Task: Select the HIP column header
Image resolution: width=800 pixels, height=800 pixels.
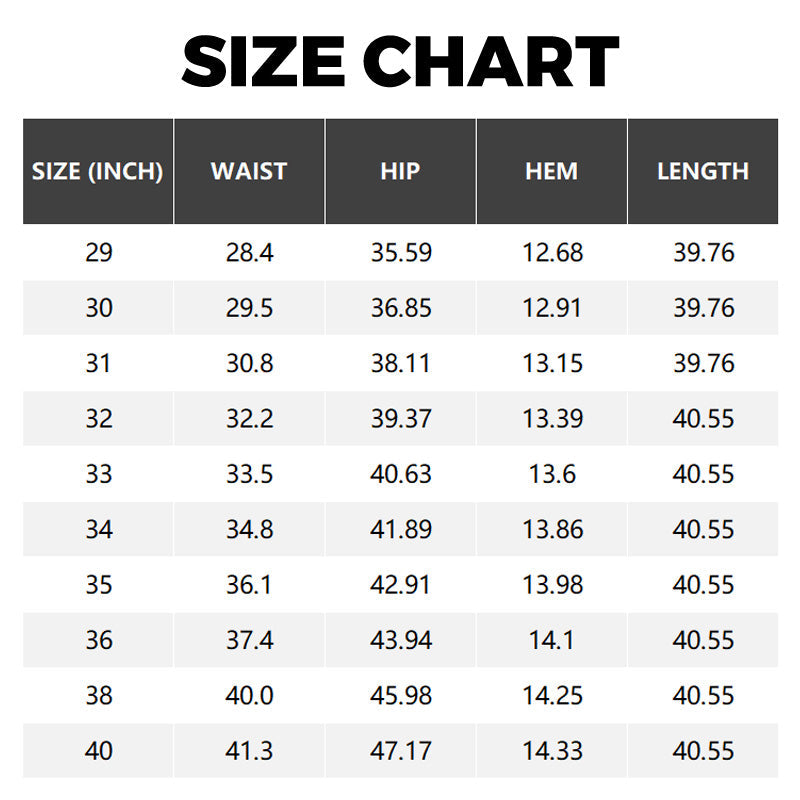Action: (x=401, y=171)
